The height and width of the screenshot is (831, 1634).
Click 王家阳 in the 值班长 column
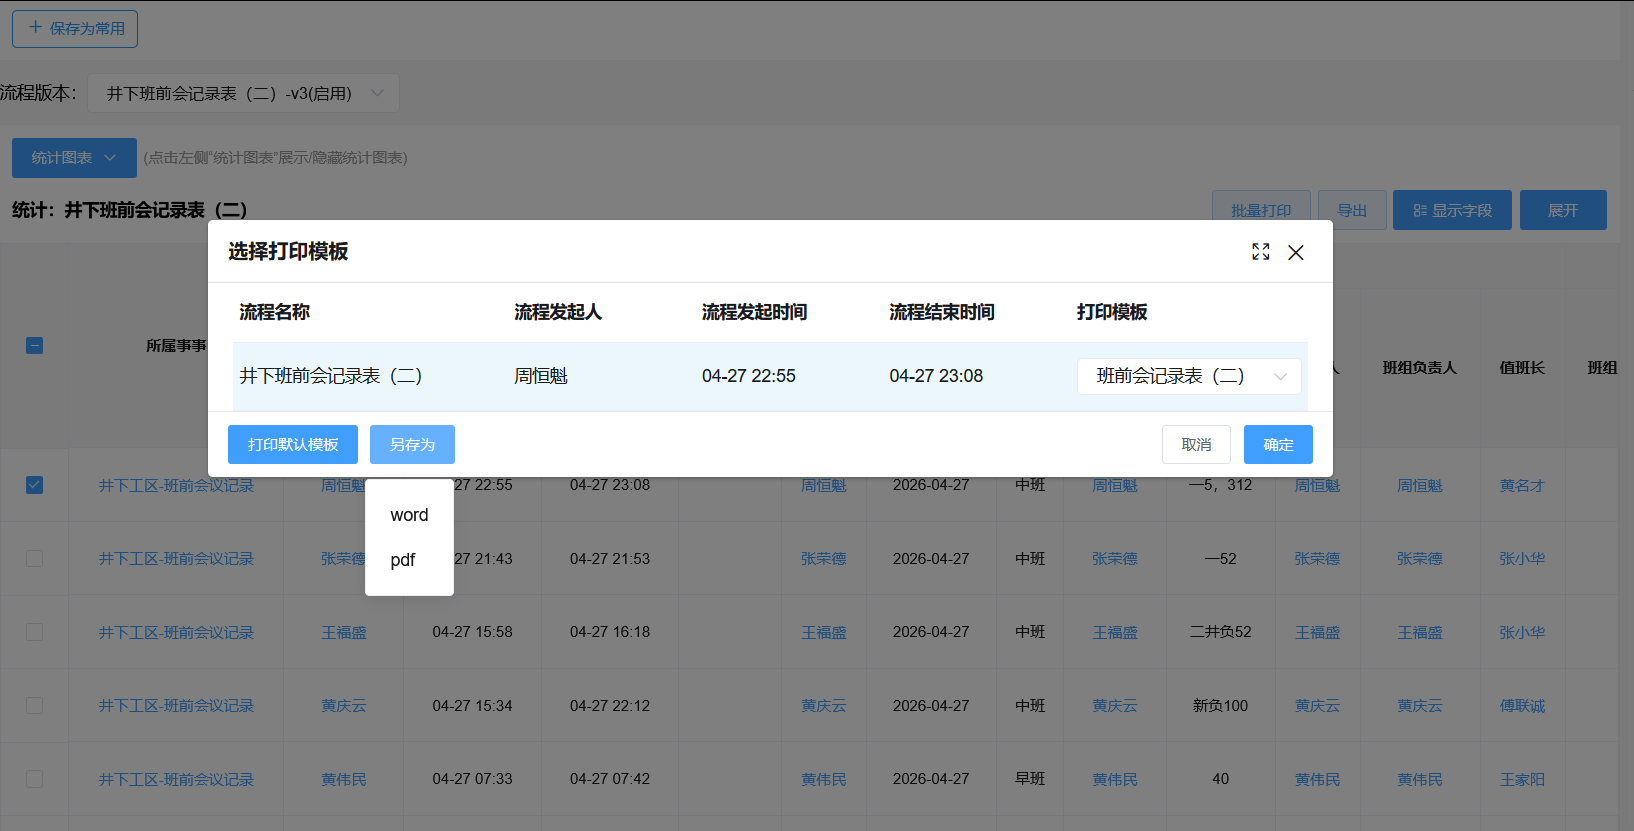click(1522, 779)
